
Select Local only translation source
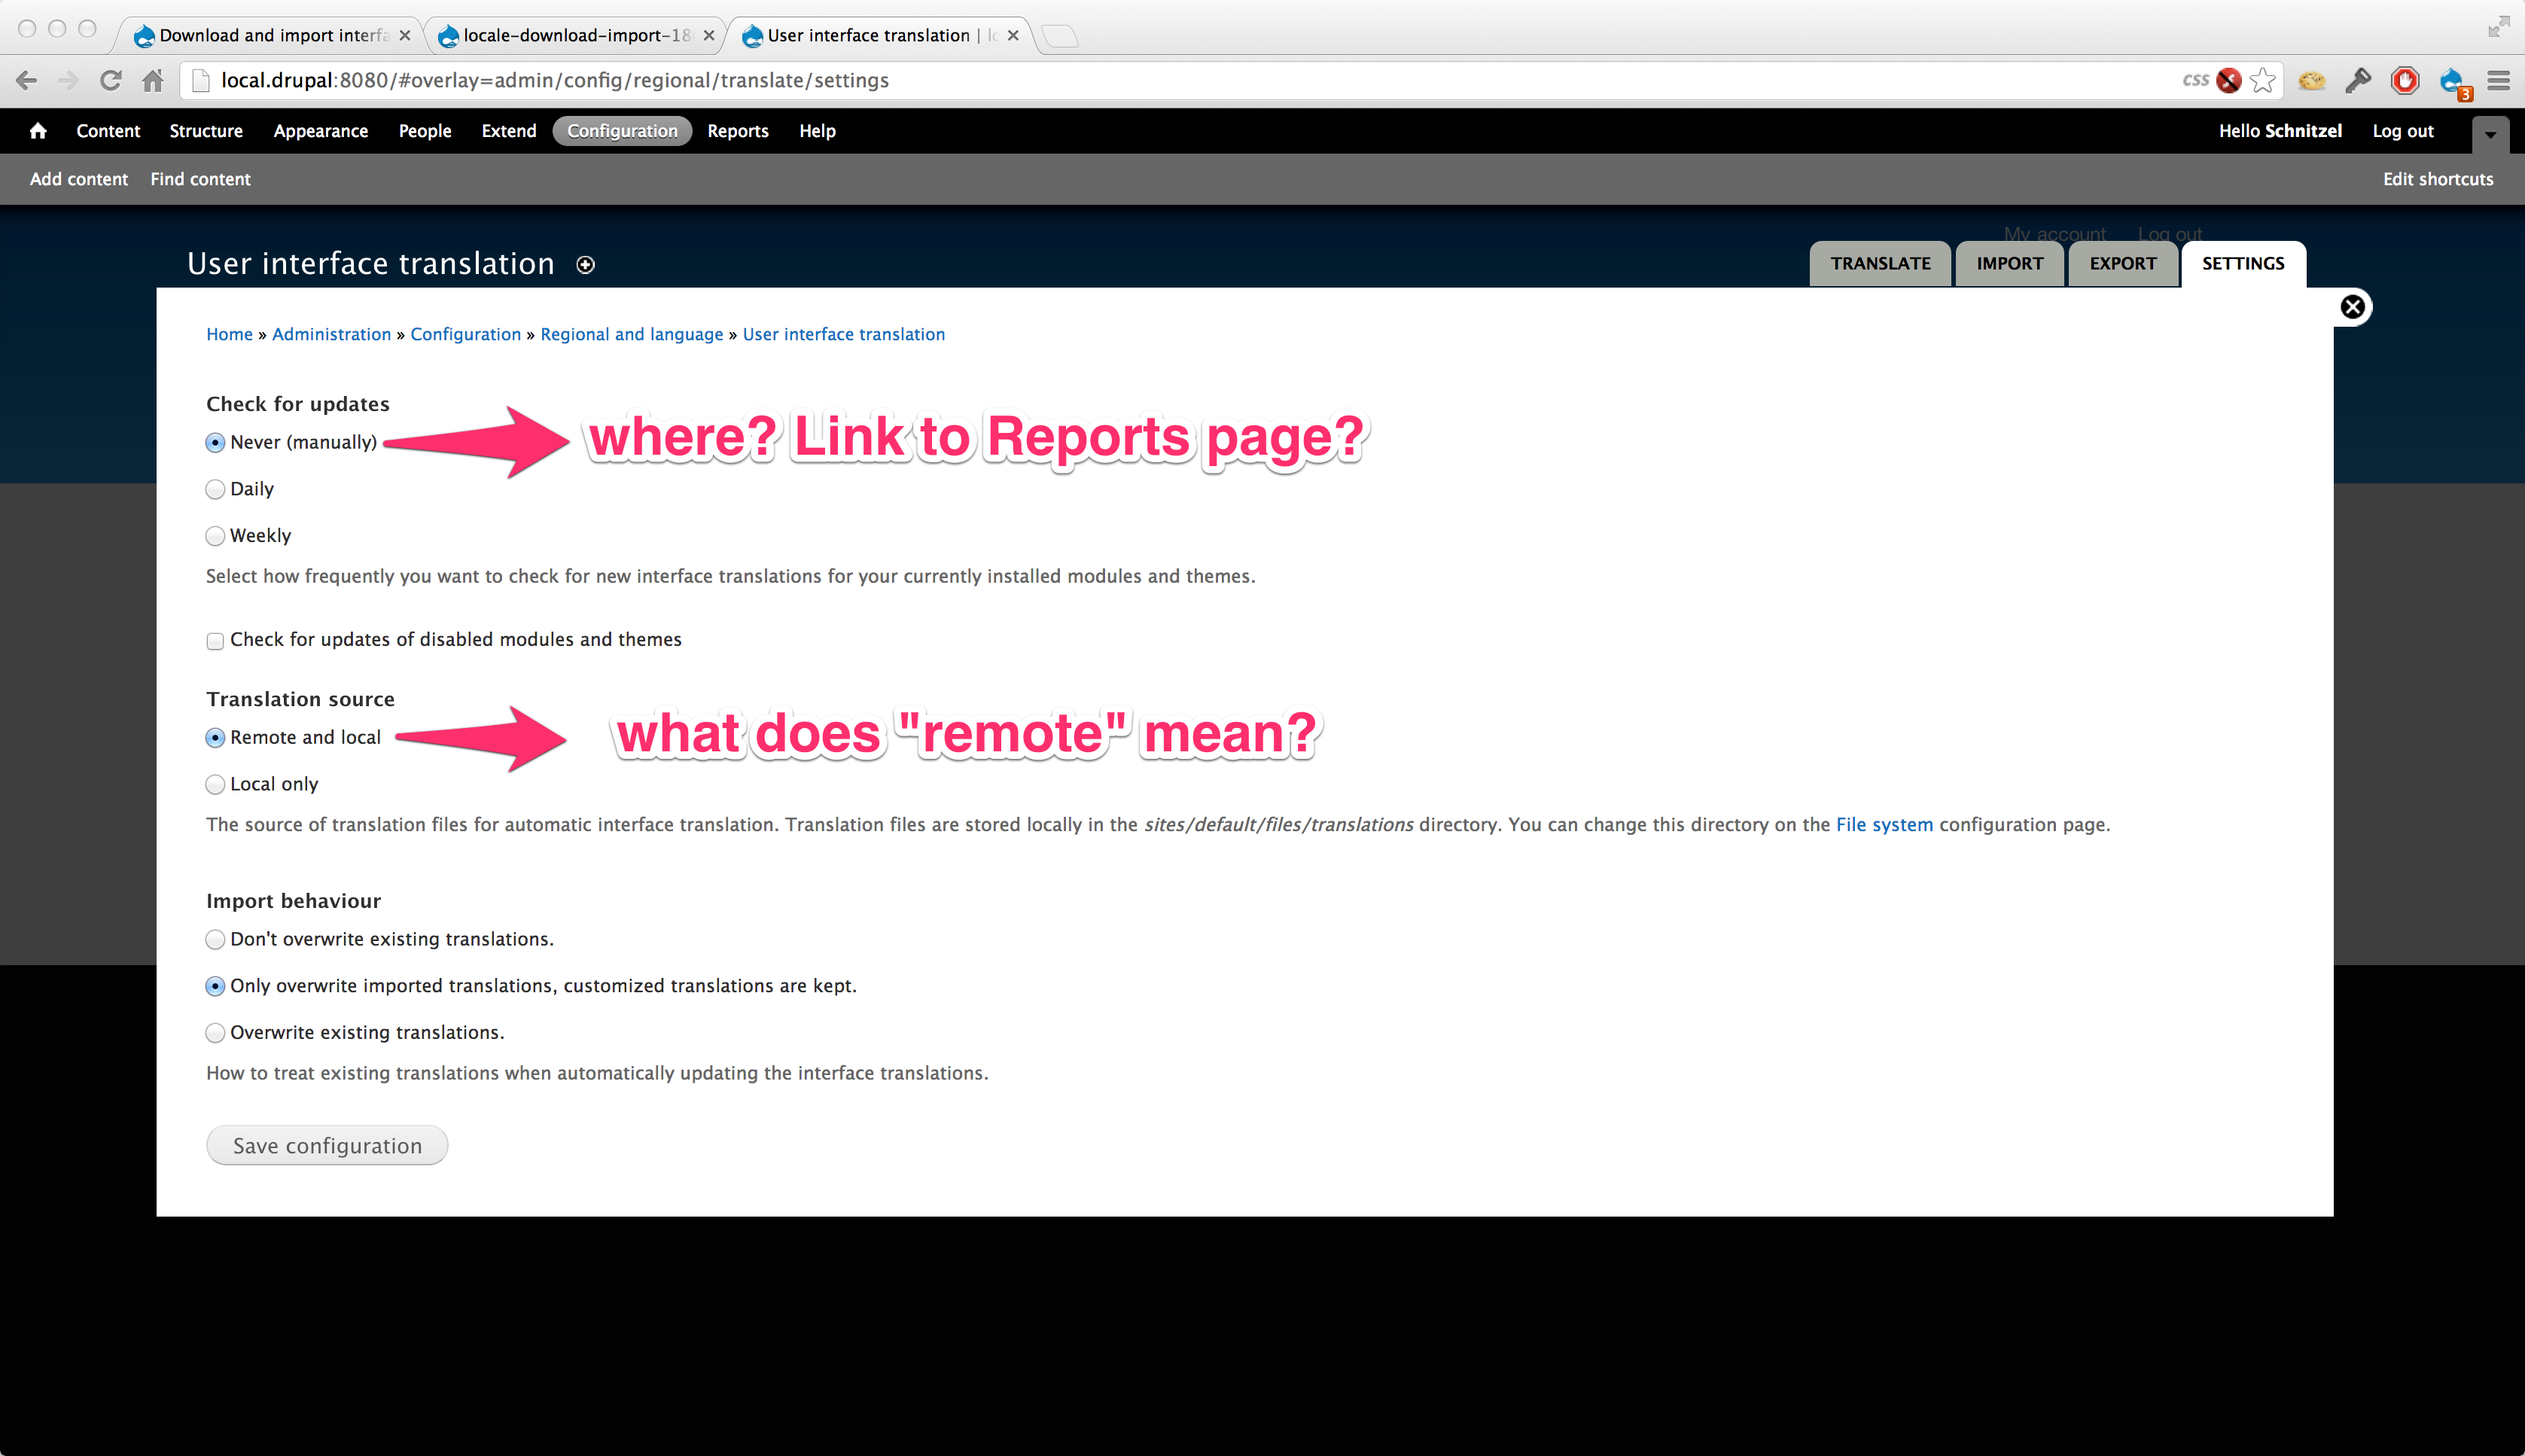[x=215, y=785]
